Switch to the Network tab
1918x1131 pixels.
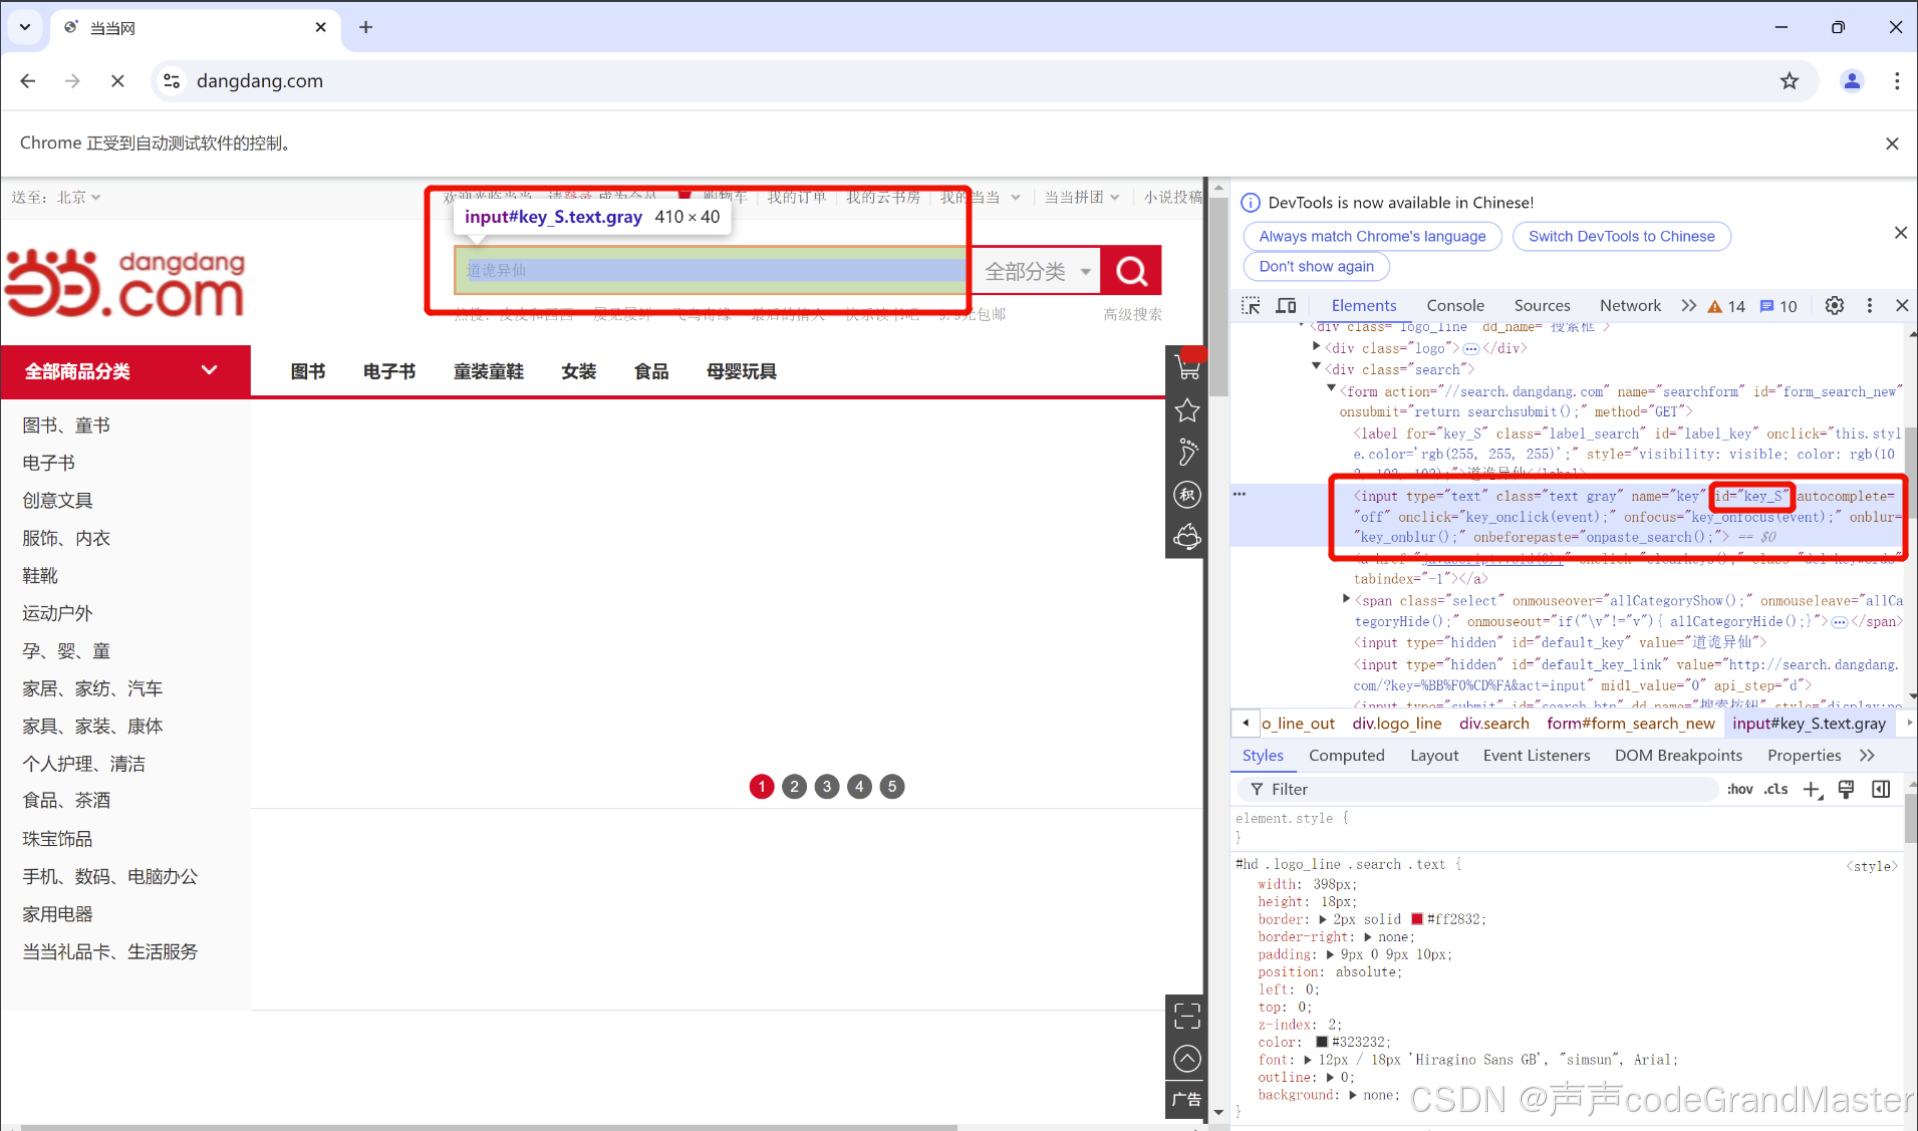coord(1629,306)
